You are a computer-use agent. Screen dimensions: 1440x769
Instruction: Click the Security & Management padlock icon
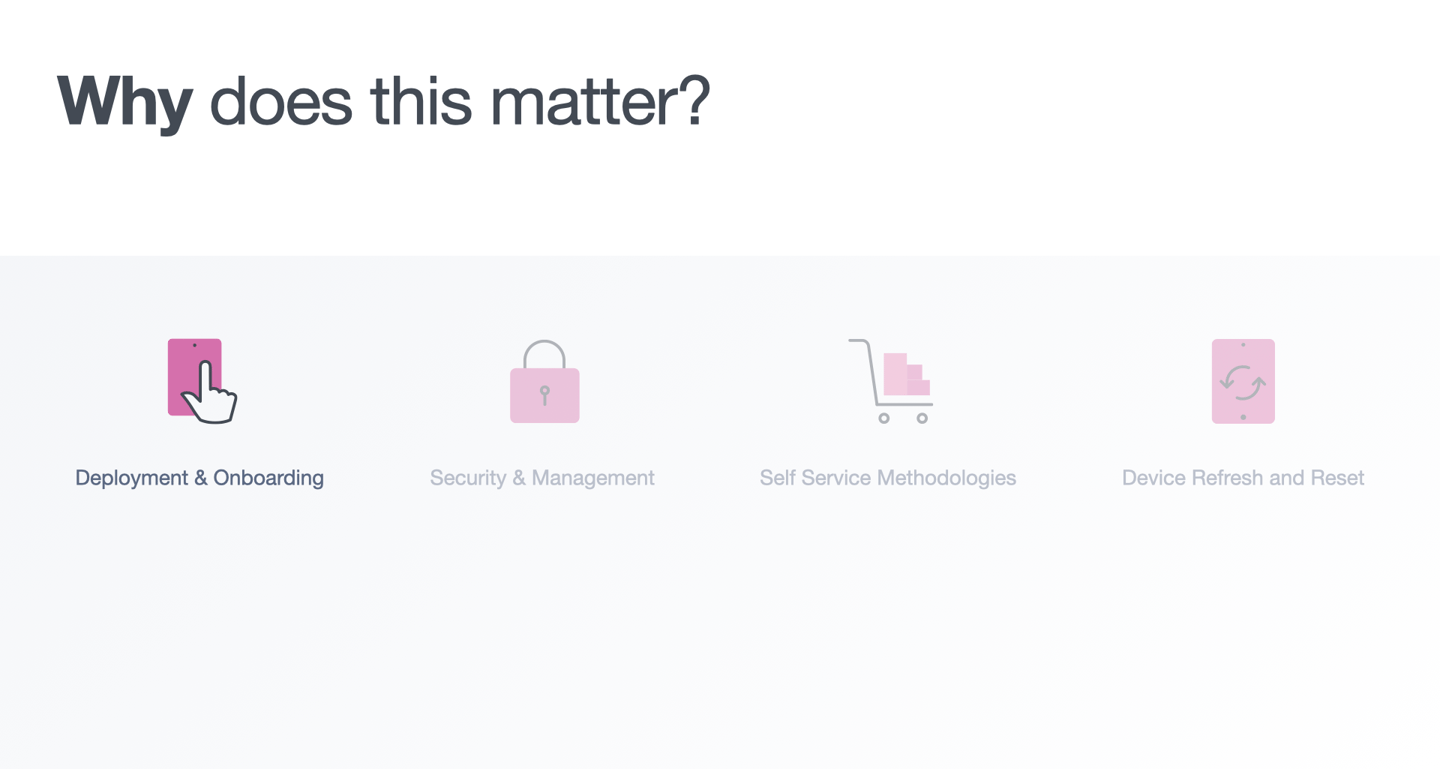(x=545, y=381)
